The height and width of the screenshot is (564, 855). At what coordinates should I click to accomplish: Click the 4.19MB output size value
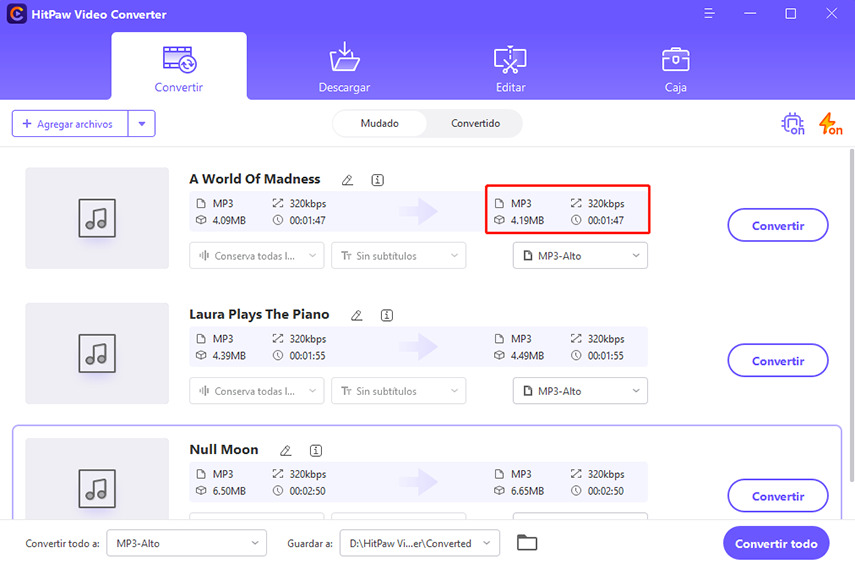(527, 220)
